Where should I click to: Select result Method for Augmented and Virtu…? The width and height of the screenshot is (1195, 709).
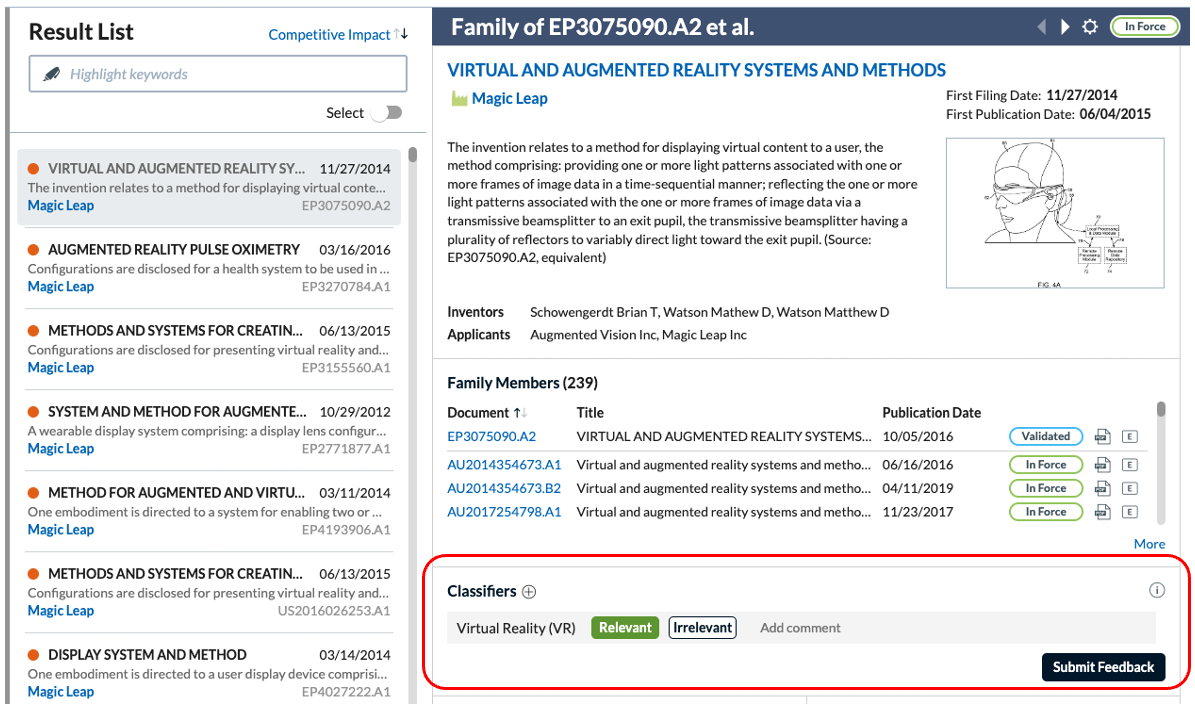(x=209, y=512)
